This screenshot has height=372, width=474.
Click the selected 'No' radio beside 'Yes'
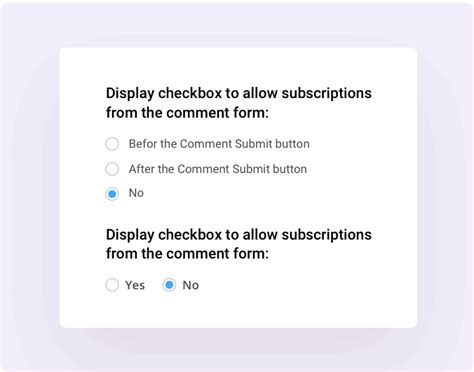point(169,285)
